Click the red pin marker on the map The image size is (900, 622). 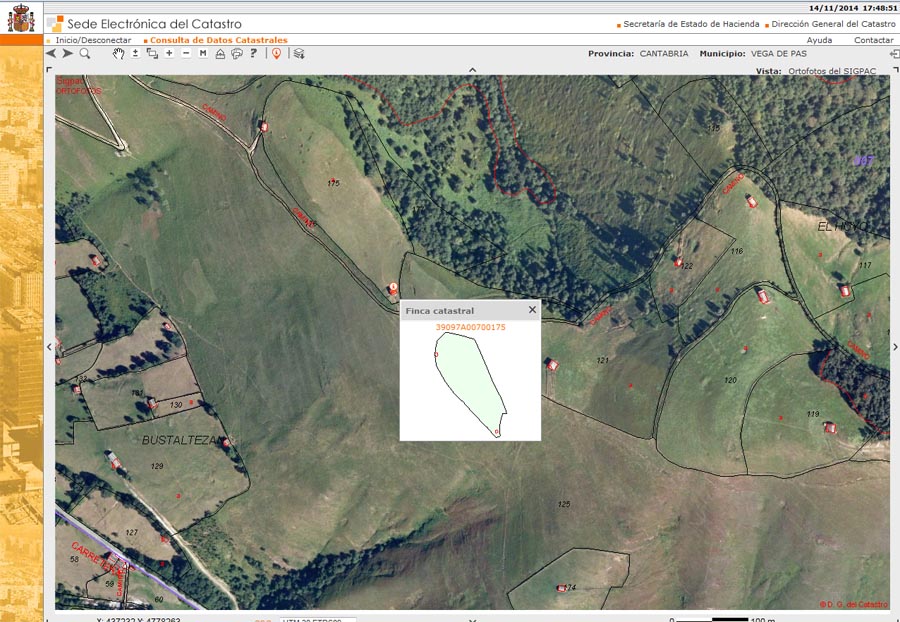[x=393, y=286]
